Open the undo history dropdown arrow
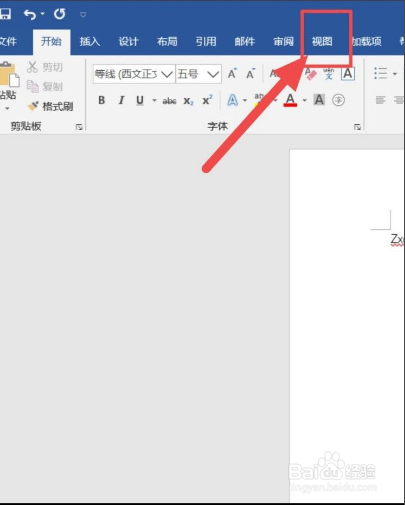405x505 pixels. [x=42, y=14]
